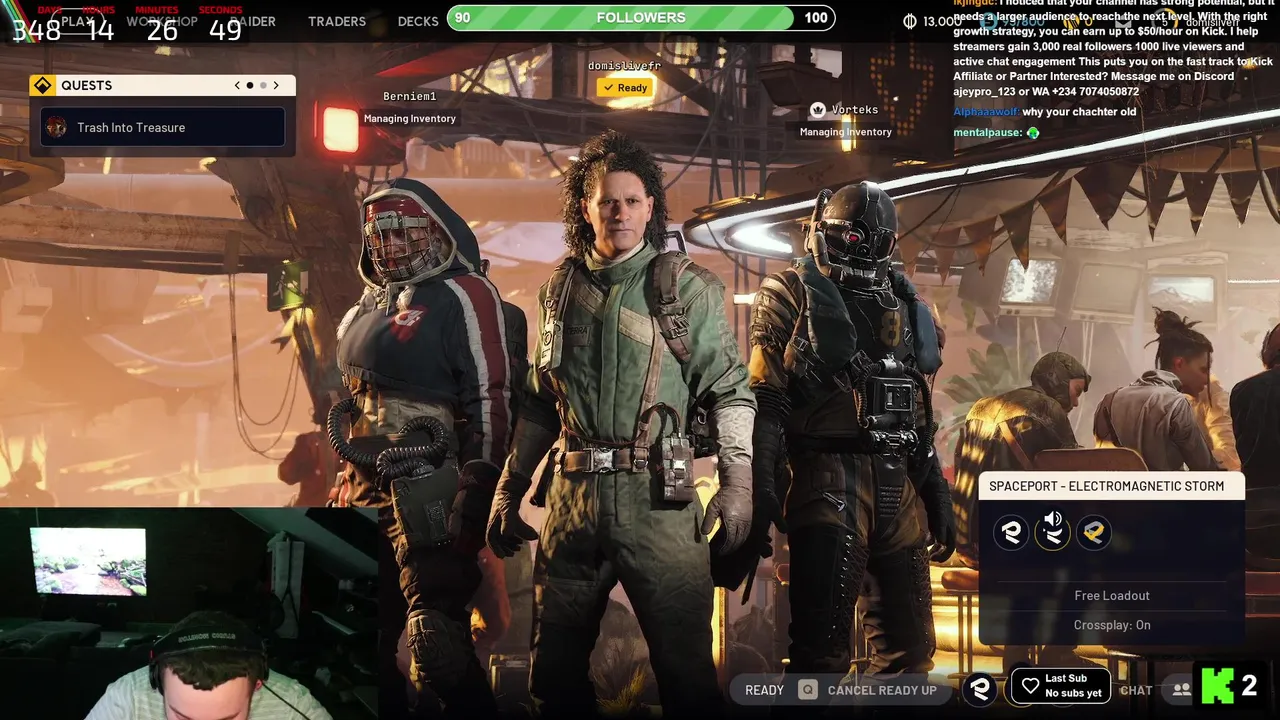Click Vorteks's Managing Inventory status label
This screenshot has width=1280, height=720.
[x=846, y=132]
